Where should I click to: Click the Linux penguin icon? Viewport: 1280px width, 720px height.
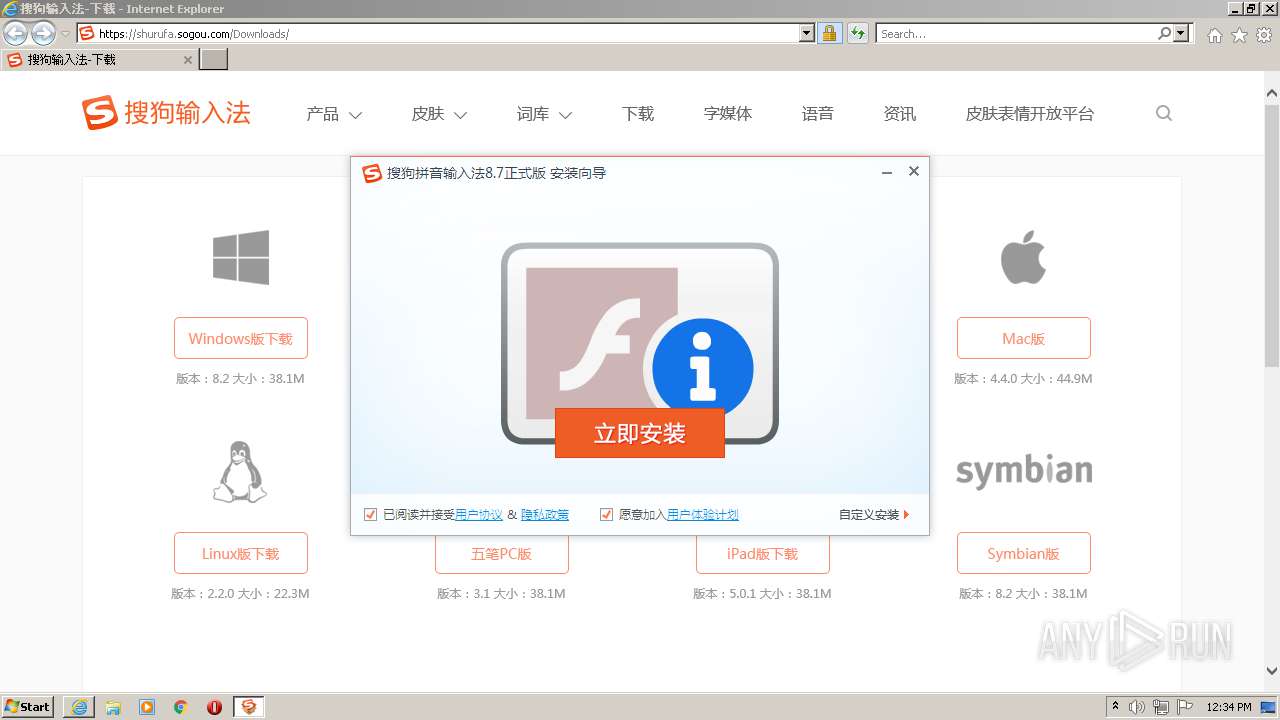[240, 472]
